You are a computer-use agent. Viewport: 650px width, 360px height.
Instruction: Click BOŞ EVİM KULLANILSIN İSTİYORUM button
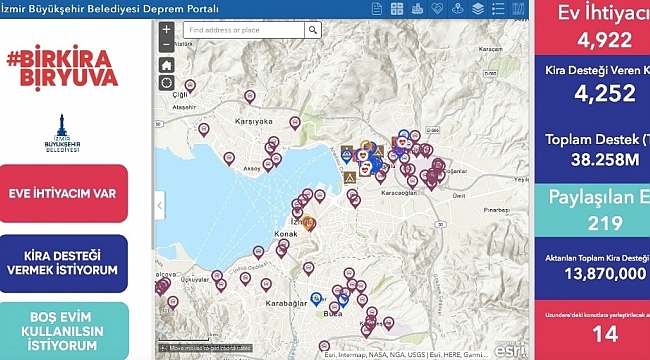[x=63, y=331]
